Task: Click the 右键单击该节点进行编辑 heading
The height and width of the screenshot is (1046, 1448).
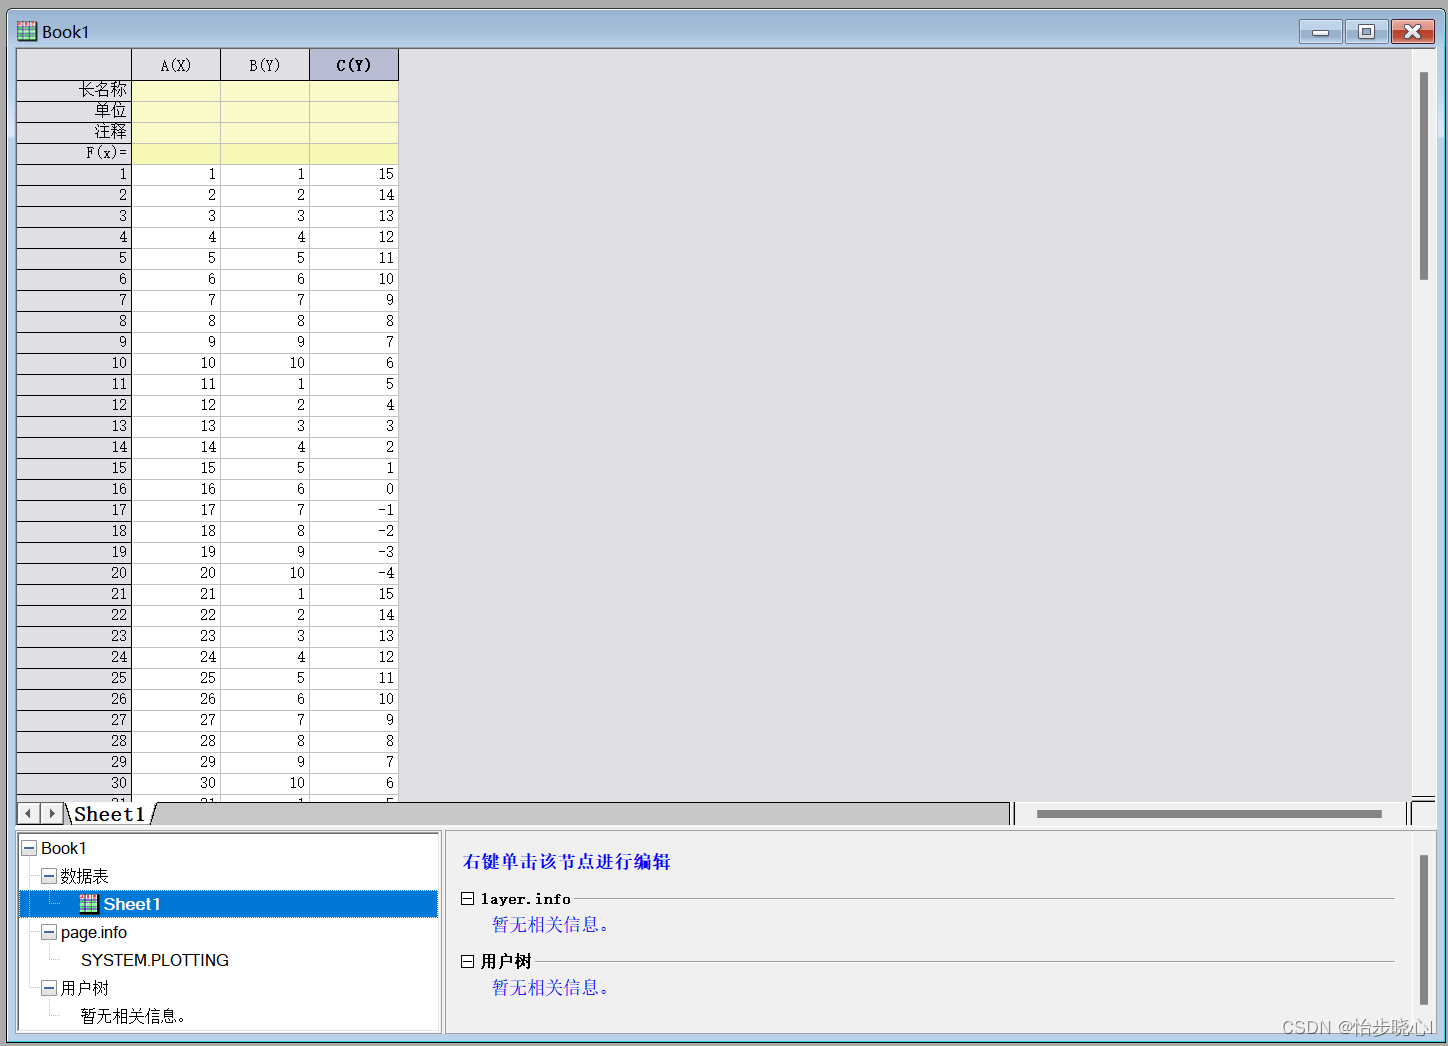Action: pos(566,861)
